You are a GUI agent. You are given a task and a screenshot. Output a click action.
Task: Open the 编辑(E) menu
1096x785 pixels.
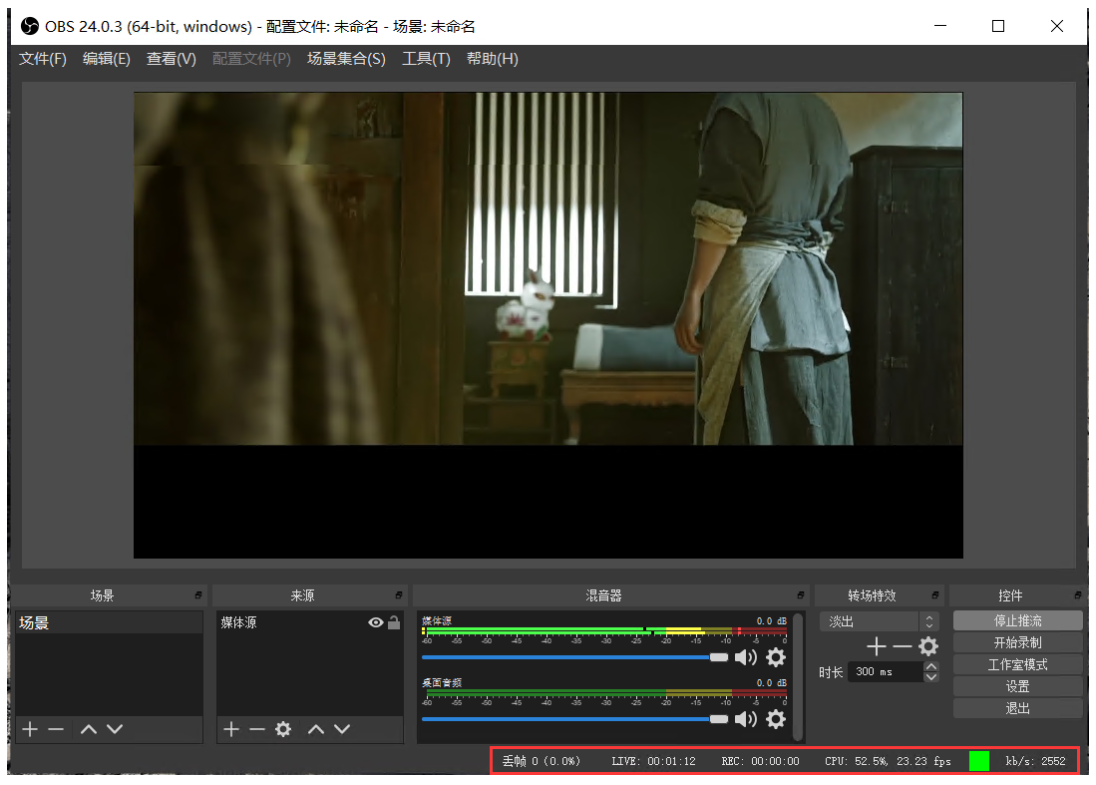coord(106,59)
